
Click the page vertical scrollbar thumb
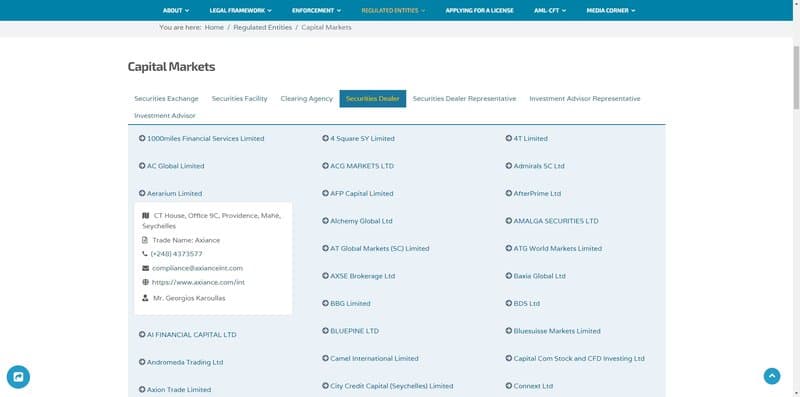click(x=796, y=77)
